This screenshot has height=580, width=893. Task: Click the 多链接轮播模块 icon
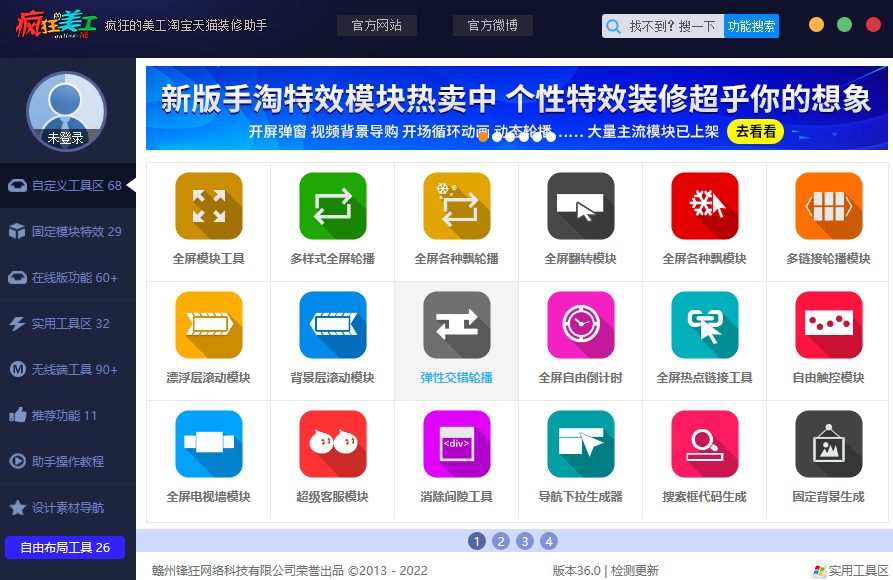pos(827,207)
